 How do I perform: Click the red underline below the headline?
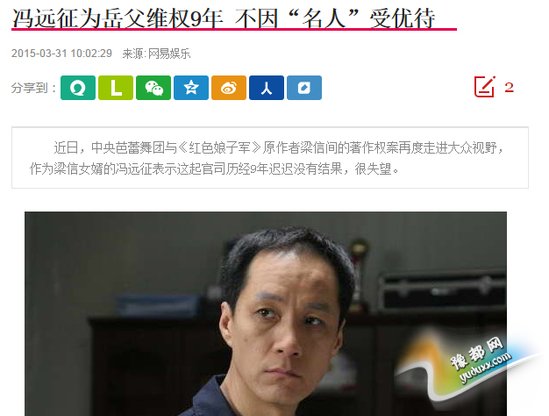click(x=234, y=29)
